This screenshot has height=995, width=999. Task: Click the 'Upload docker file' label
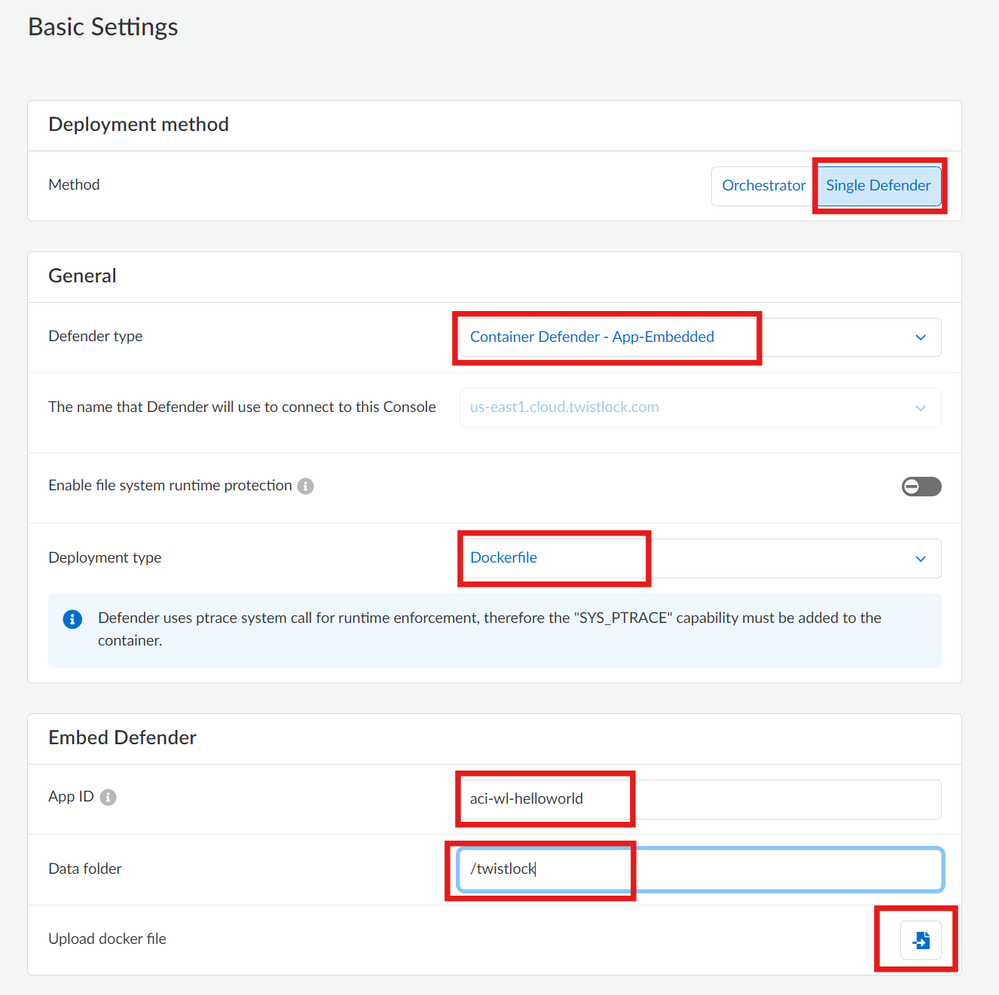pyautogui.click(x=107, y=939)
